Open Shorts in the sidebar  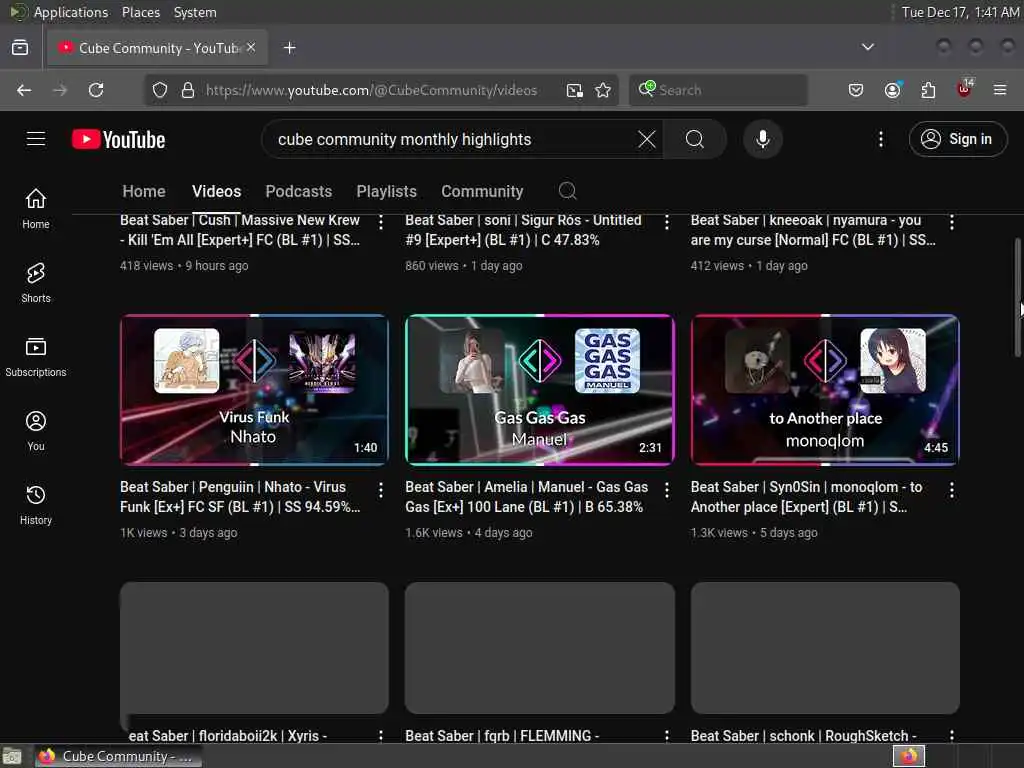[36, 283]
